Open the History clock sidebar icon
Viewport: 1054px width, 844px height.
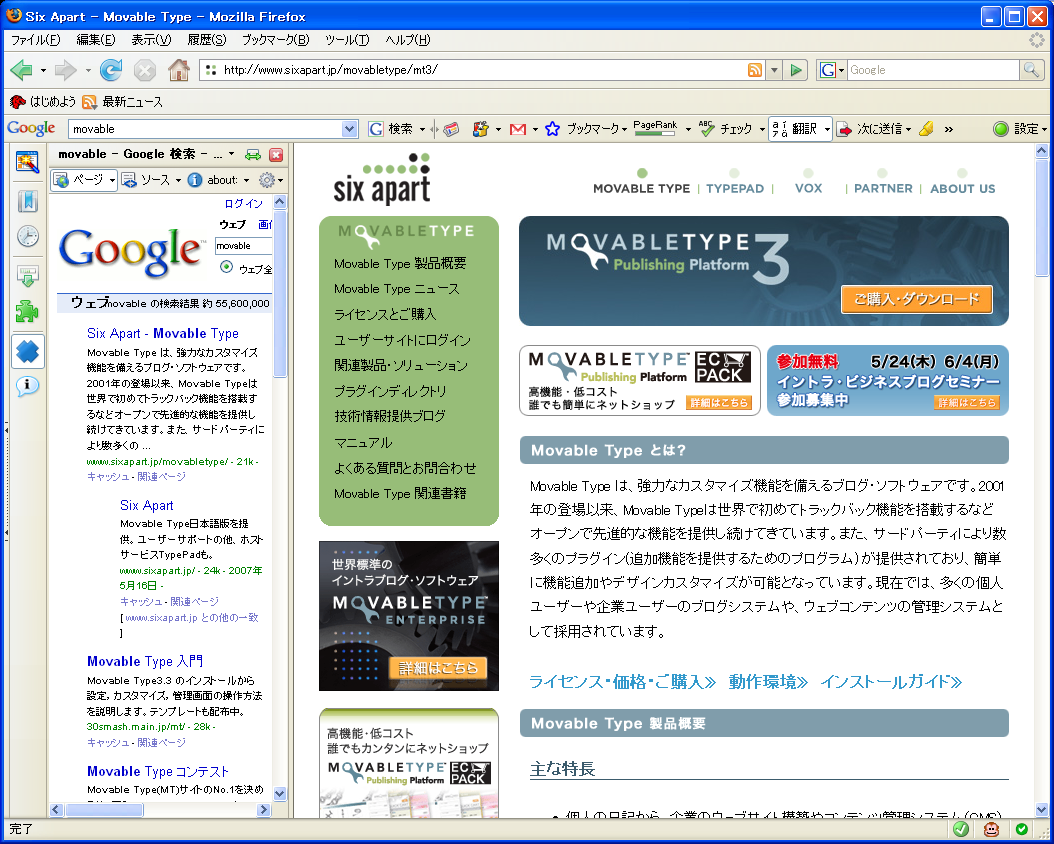[27, 237]
